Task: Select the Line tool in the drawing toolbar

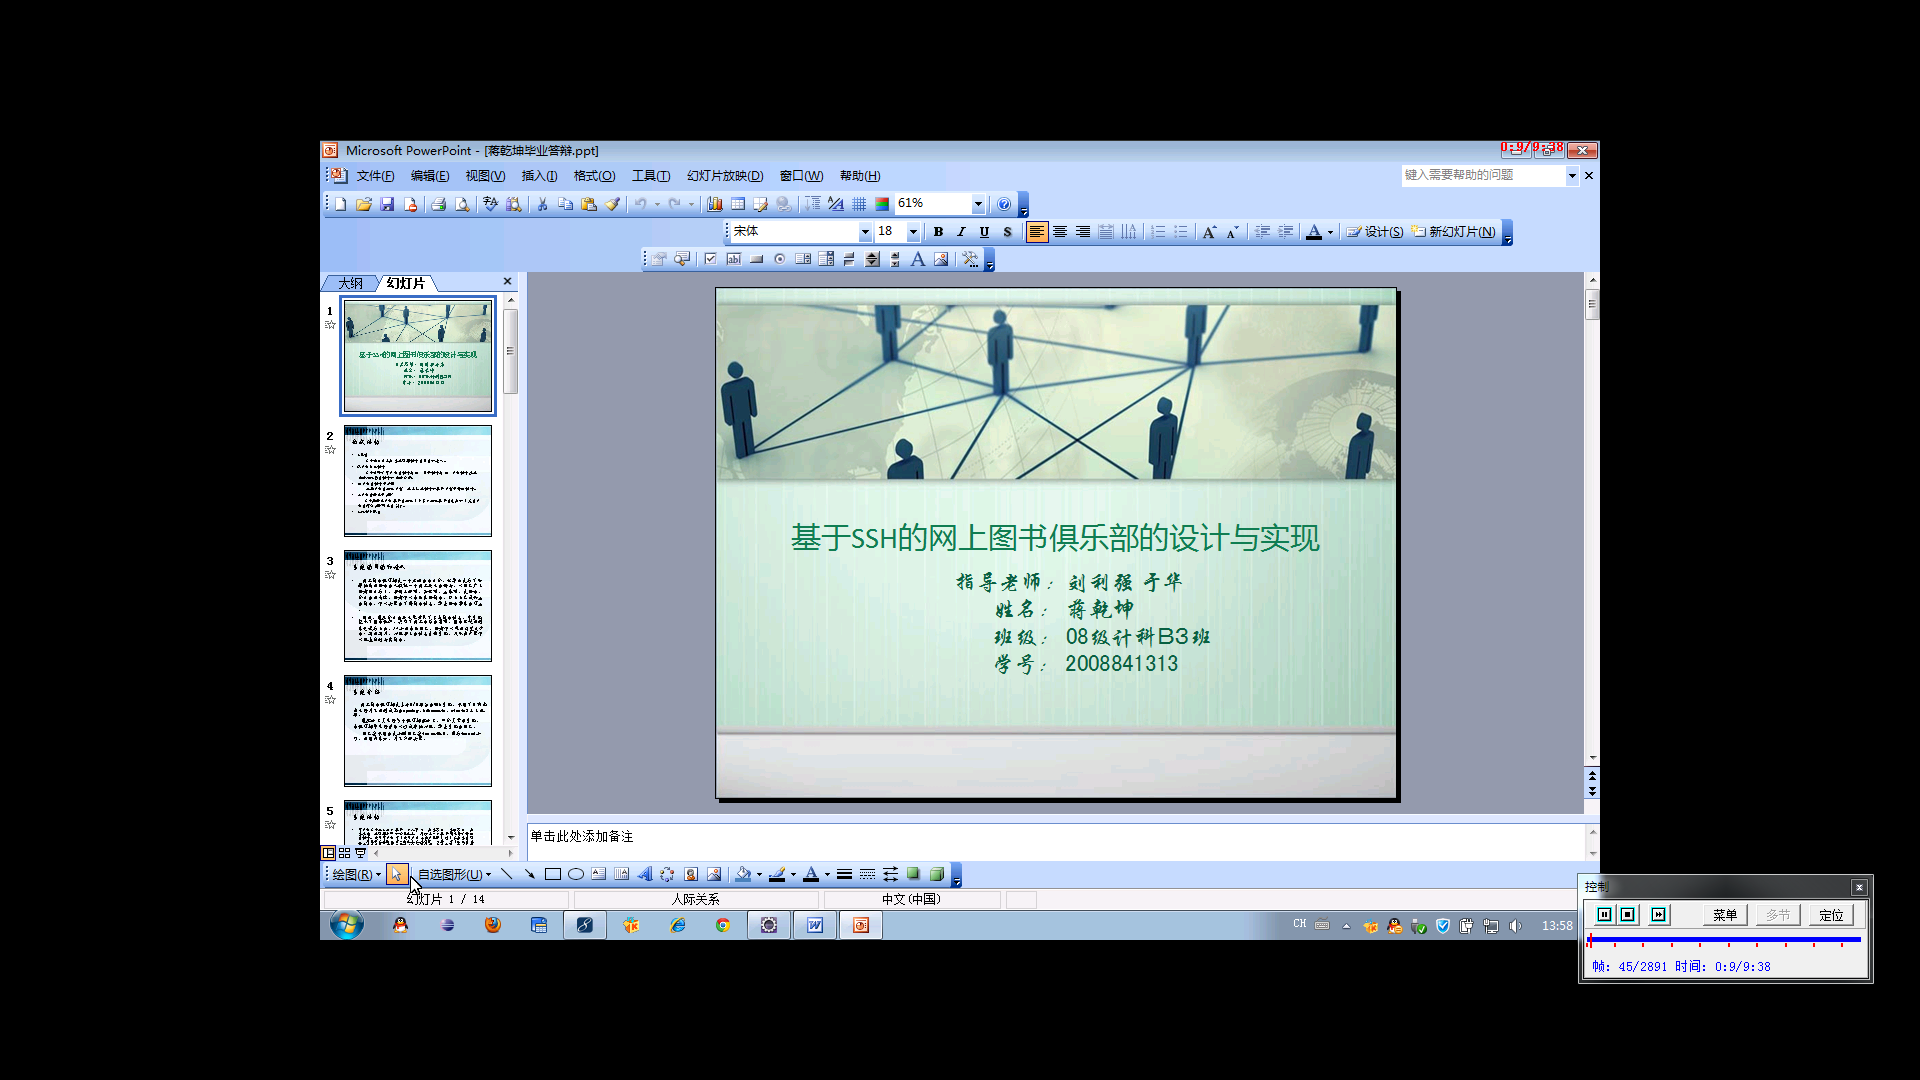Action: (x=506, y=874)
